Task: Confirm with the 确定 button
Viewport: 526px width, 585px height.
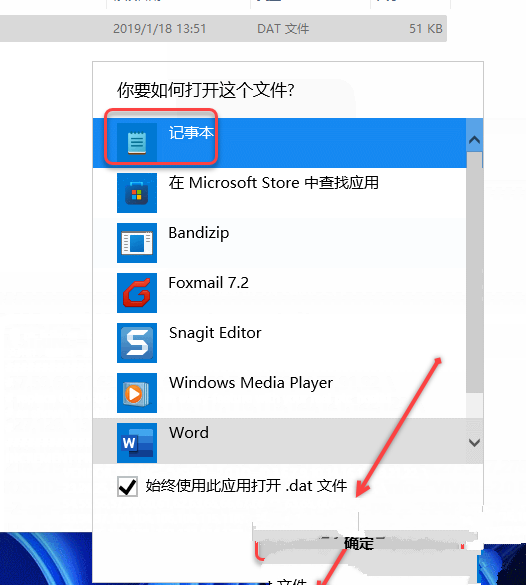Action: (359, 544)
